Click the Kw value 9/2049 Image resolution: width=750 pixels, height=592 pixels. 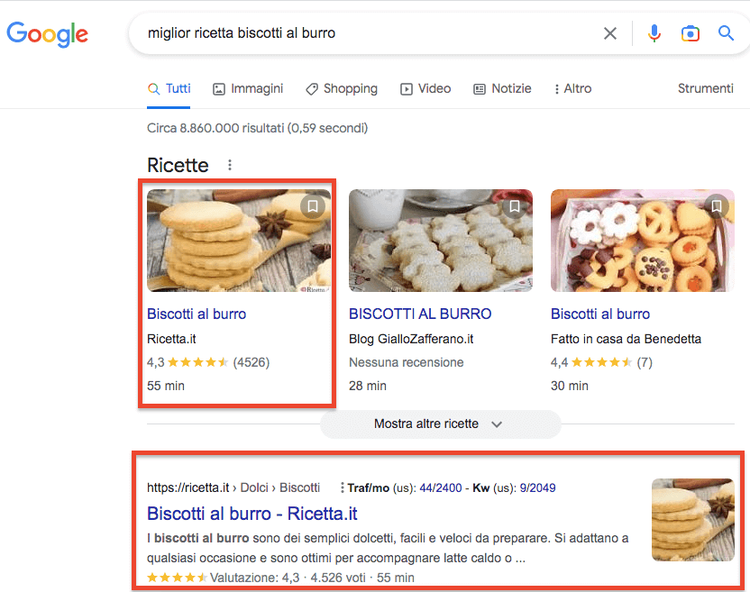[538, 488]
